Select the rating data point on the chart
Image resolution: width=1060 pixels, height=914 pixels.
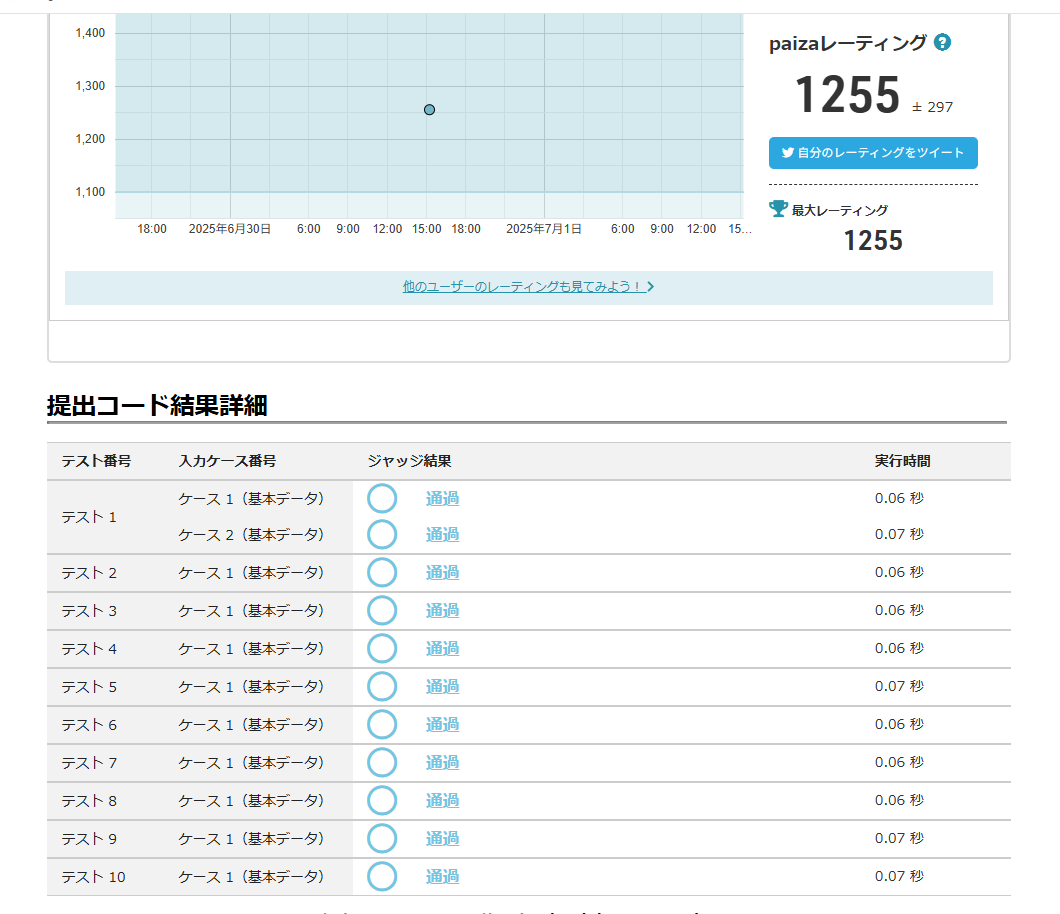429,110
